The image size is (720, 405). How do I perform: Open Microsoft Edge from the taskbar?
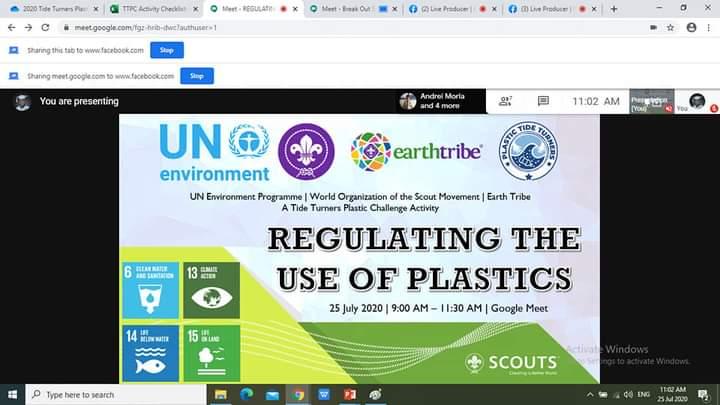(x=247, y=394)
